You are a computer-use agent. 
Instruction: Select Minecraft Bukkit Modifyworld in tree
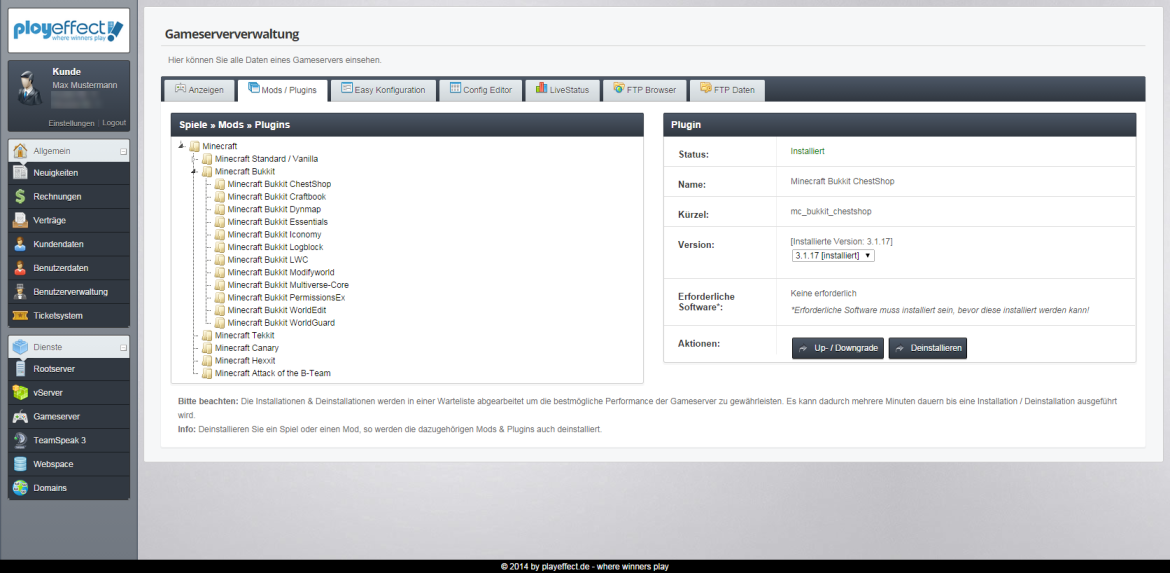281,272
